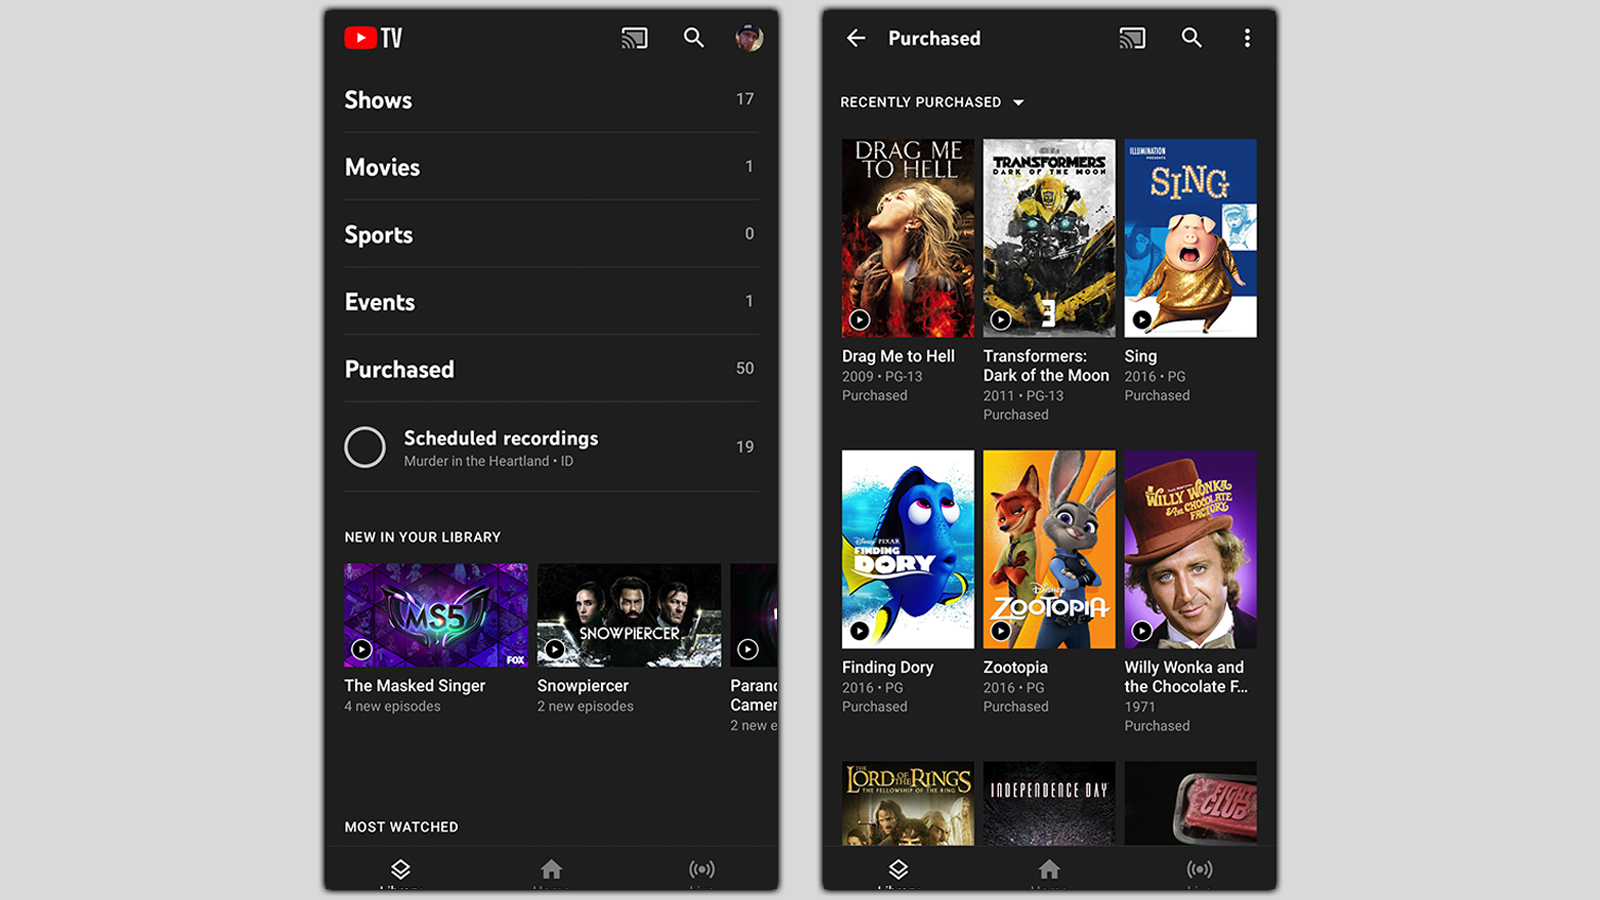
Task: Tap the Home tab icon on left phone
Action: pyautogui.click(x=551, y=869)
